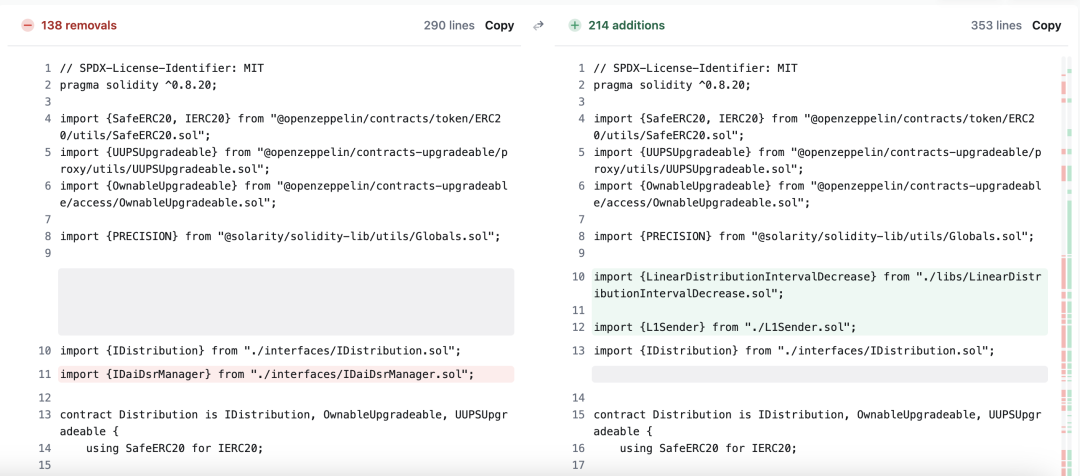Click empty gray placeholder in right pane
Image resolution: width=1080 pixels, height=476 pixels.
[819, 374]
